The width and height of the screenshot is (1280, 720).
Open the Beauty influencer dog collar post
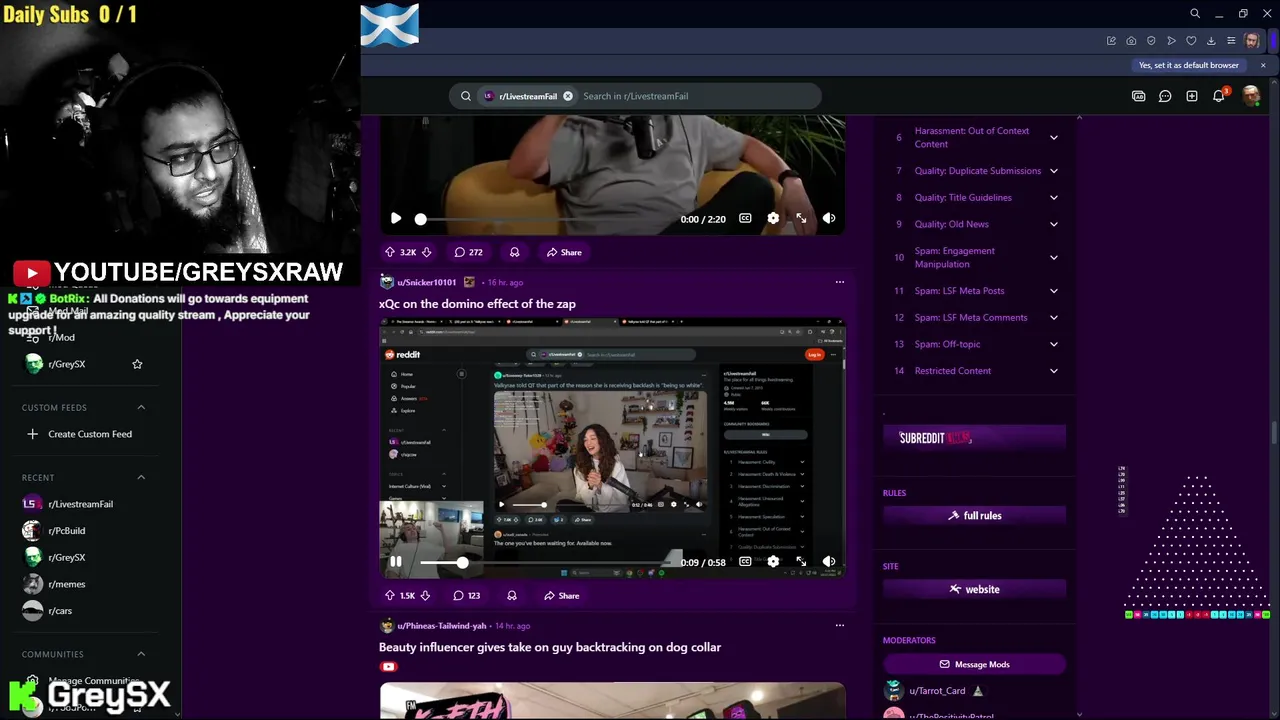coord(550,647)
